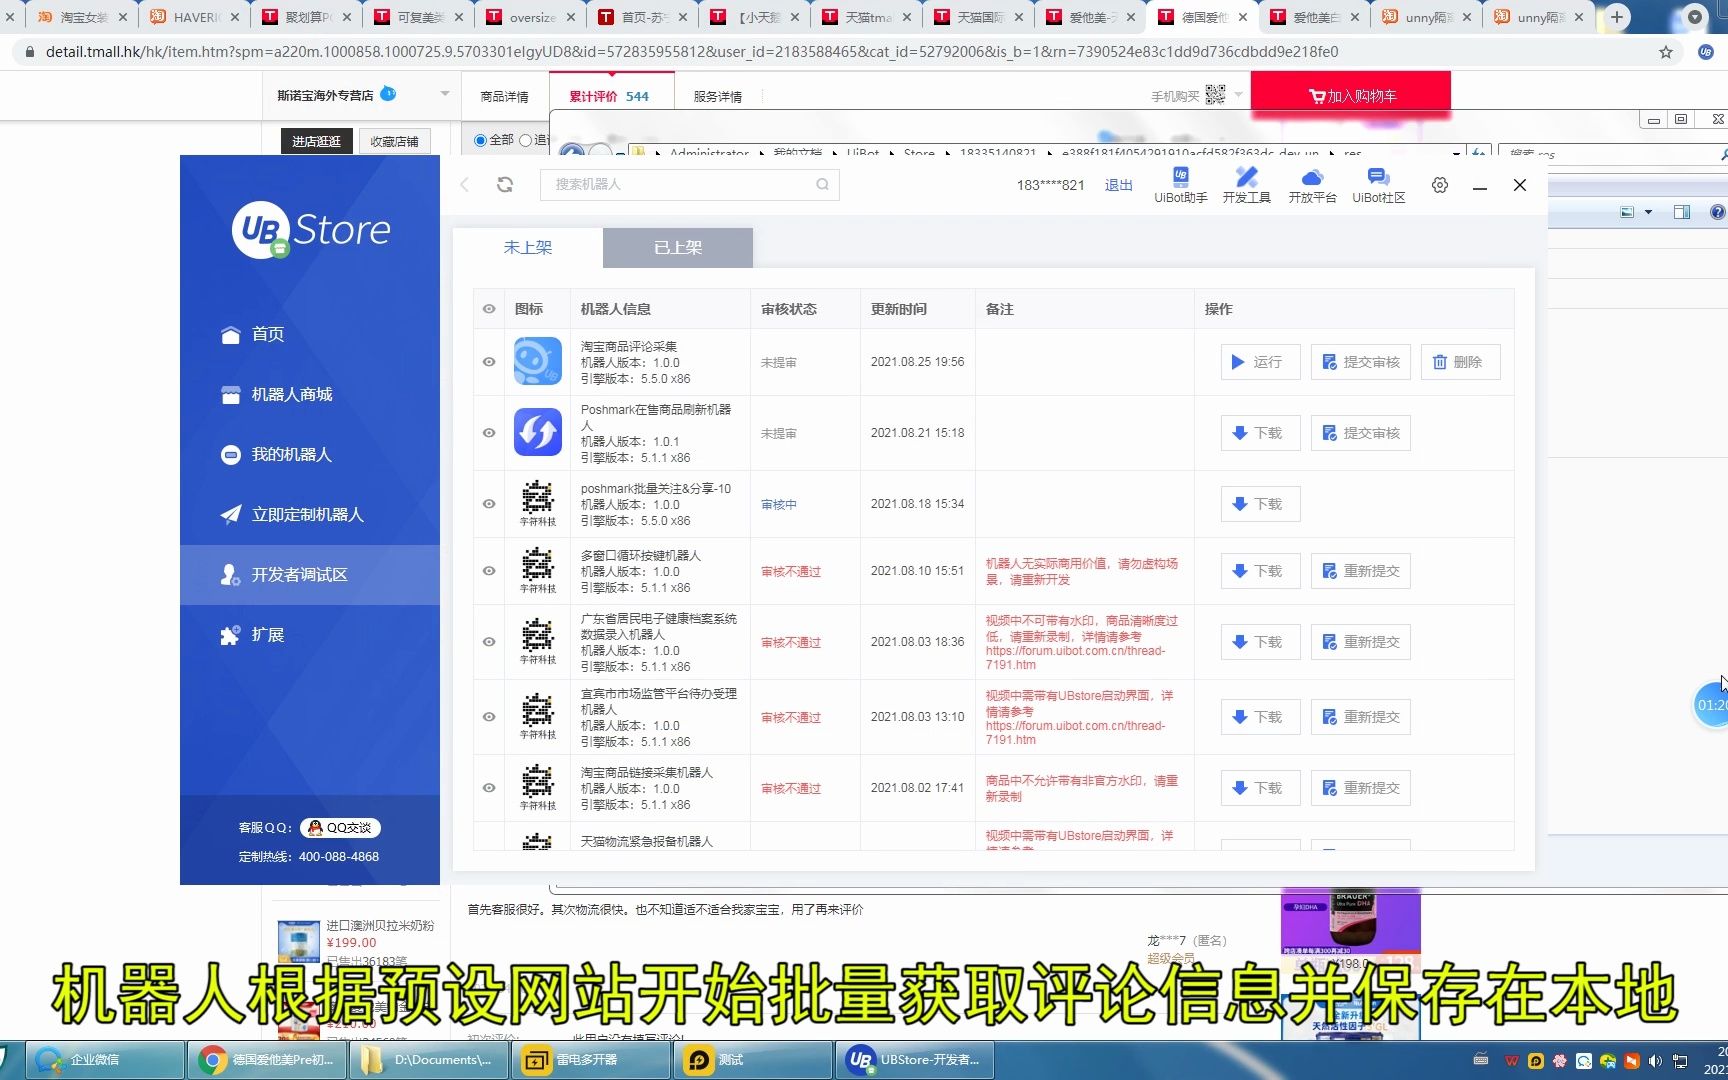
Task: Open 我的机器人 in the sidebar
Action: [x=310, y=454]
